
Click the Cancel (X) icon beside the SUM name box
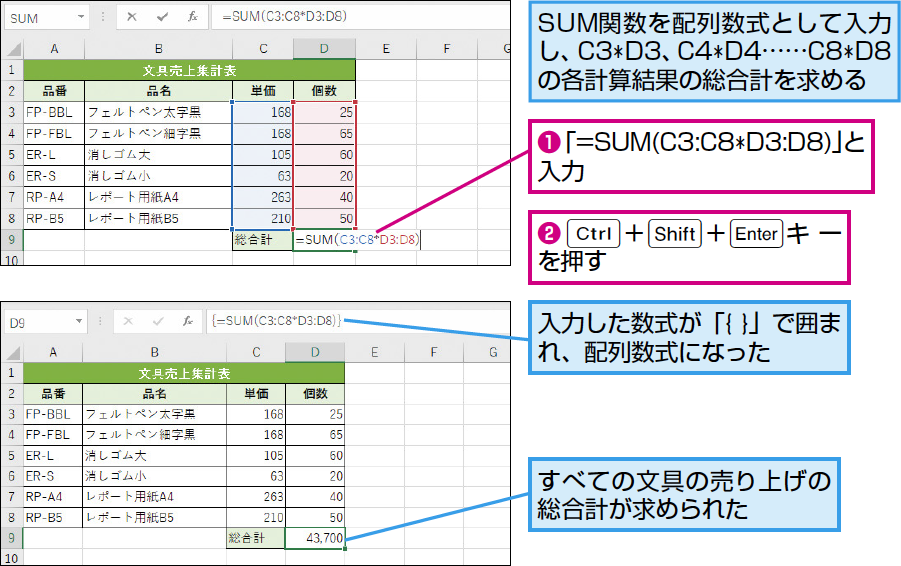(x=131, y=17)
